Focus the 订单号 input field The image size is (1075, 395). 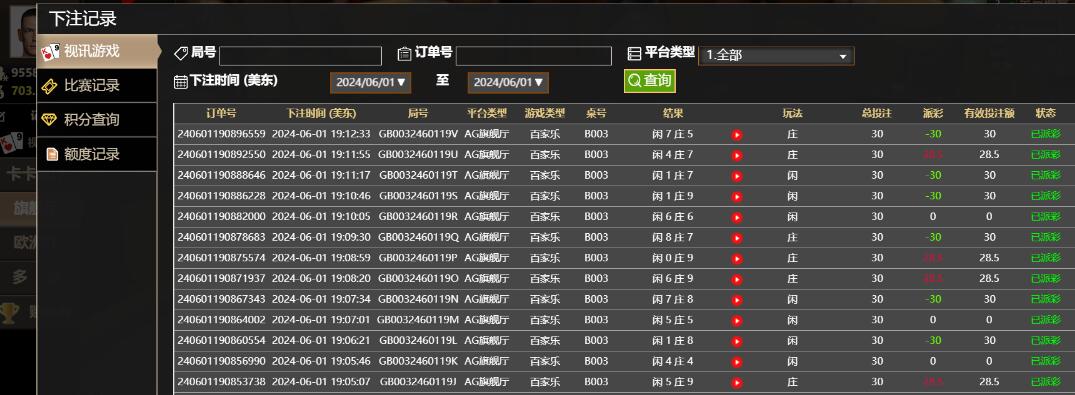(x=533, y=56)
